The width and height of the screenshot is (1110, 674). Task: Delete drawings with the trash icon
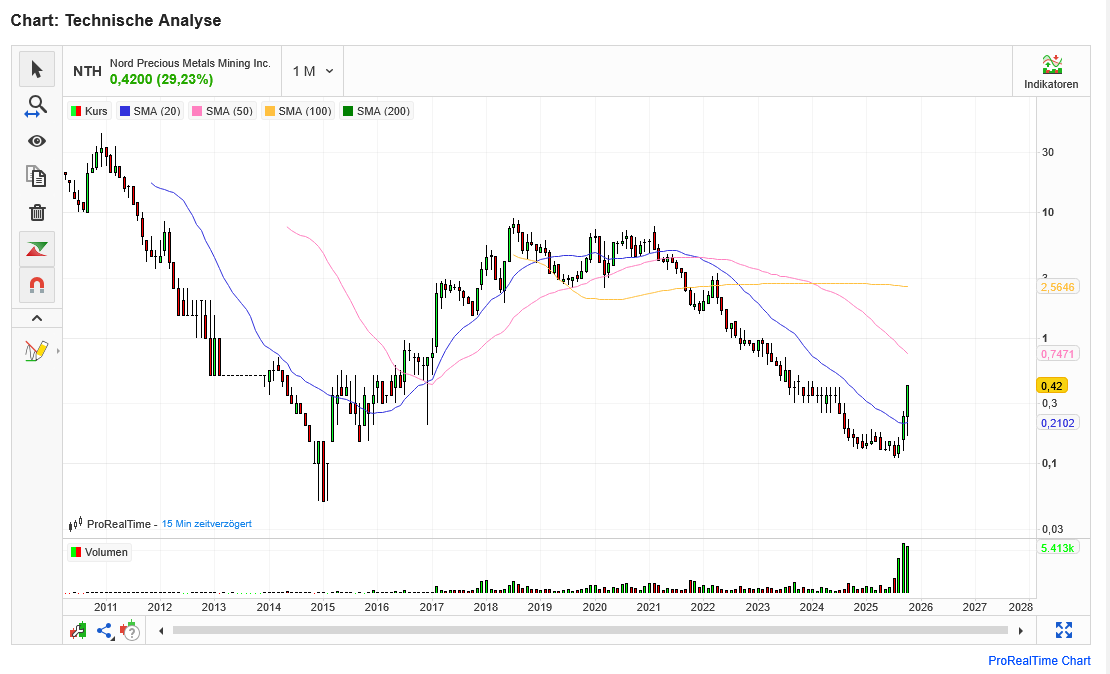coord(37,212)
